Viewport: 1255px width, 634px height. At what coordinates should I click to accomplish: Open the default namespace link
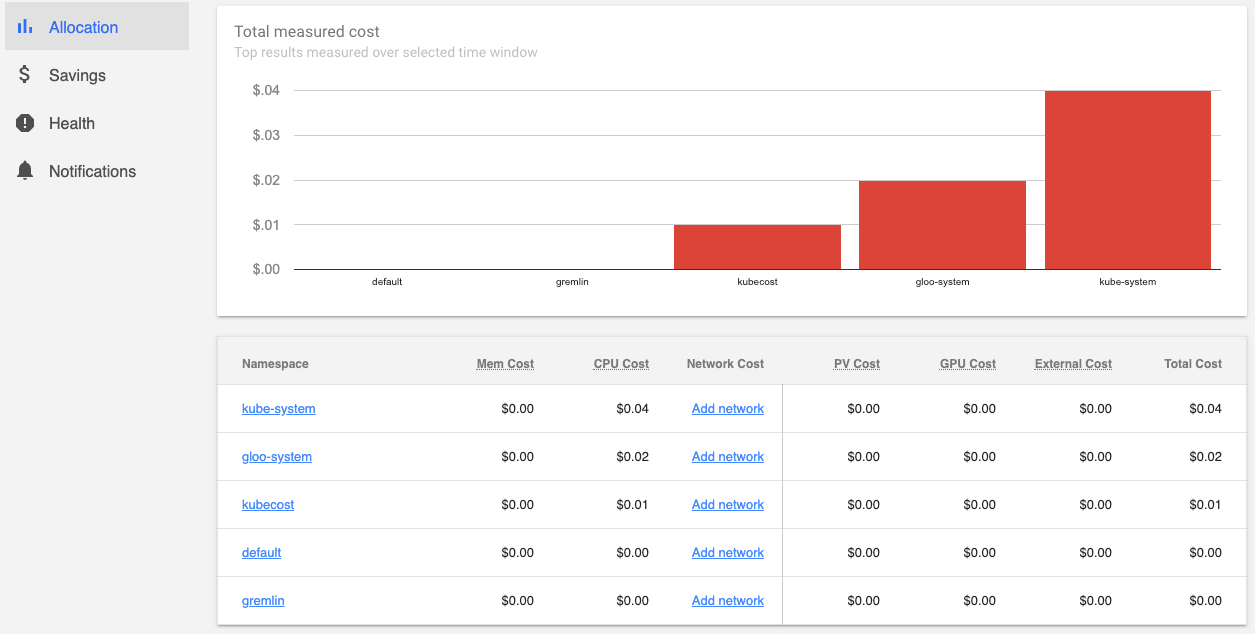(x=261, y=552)
